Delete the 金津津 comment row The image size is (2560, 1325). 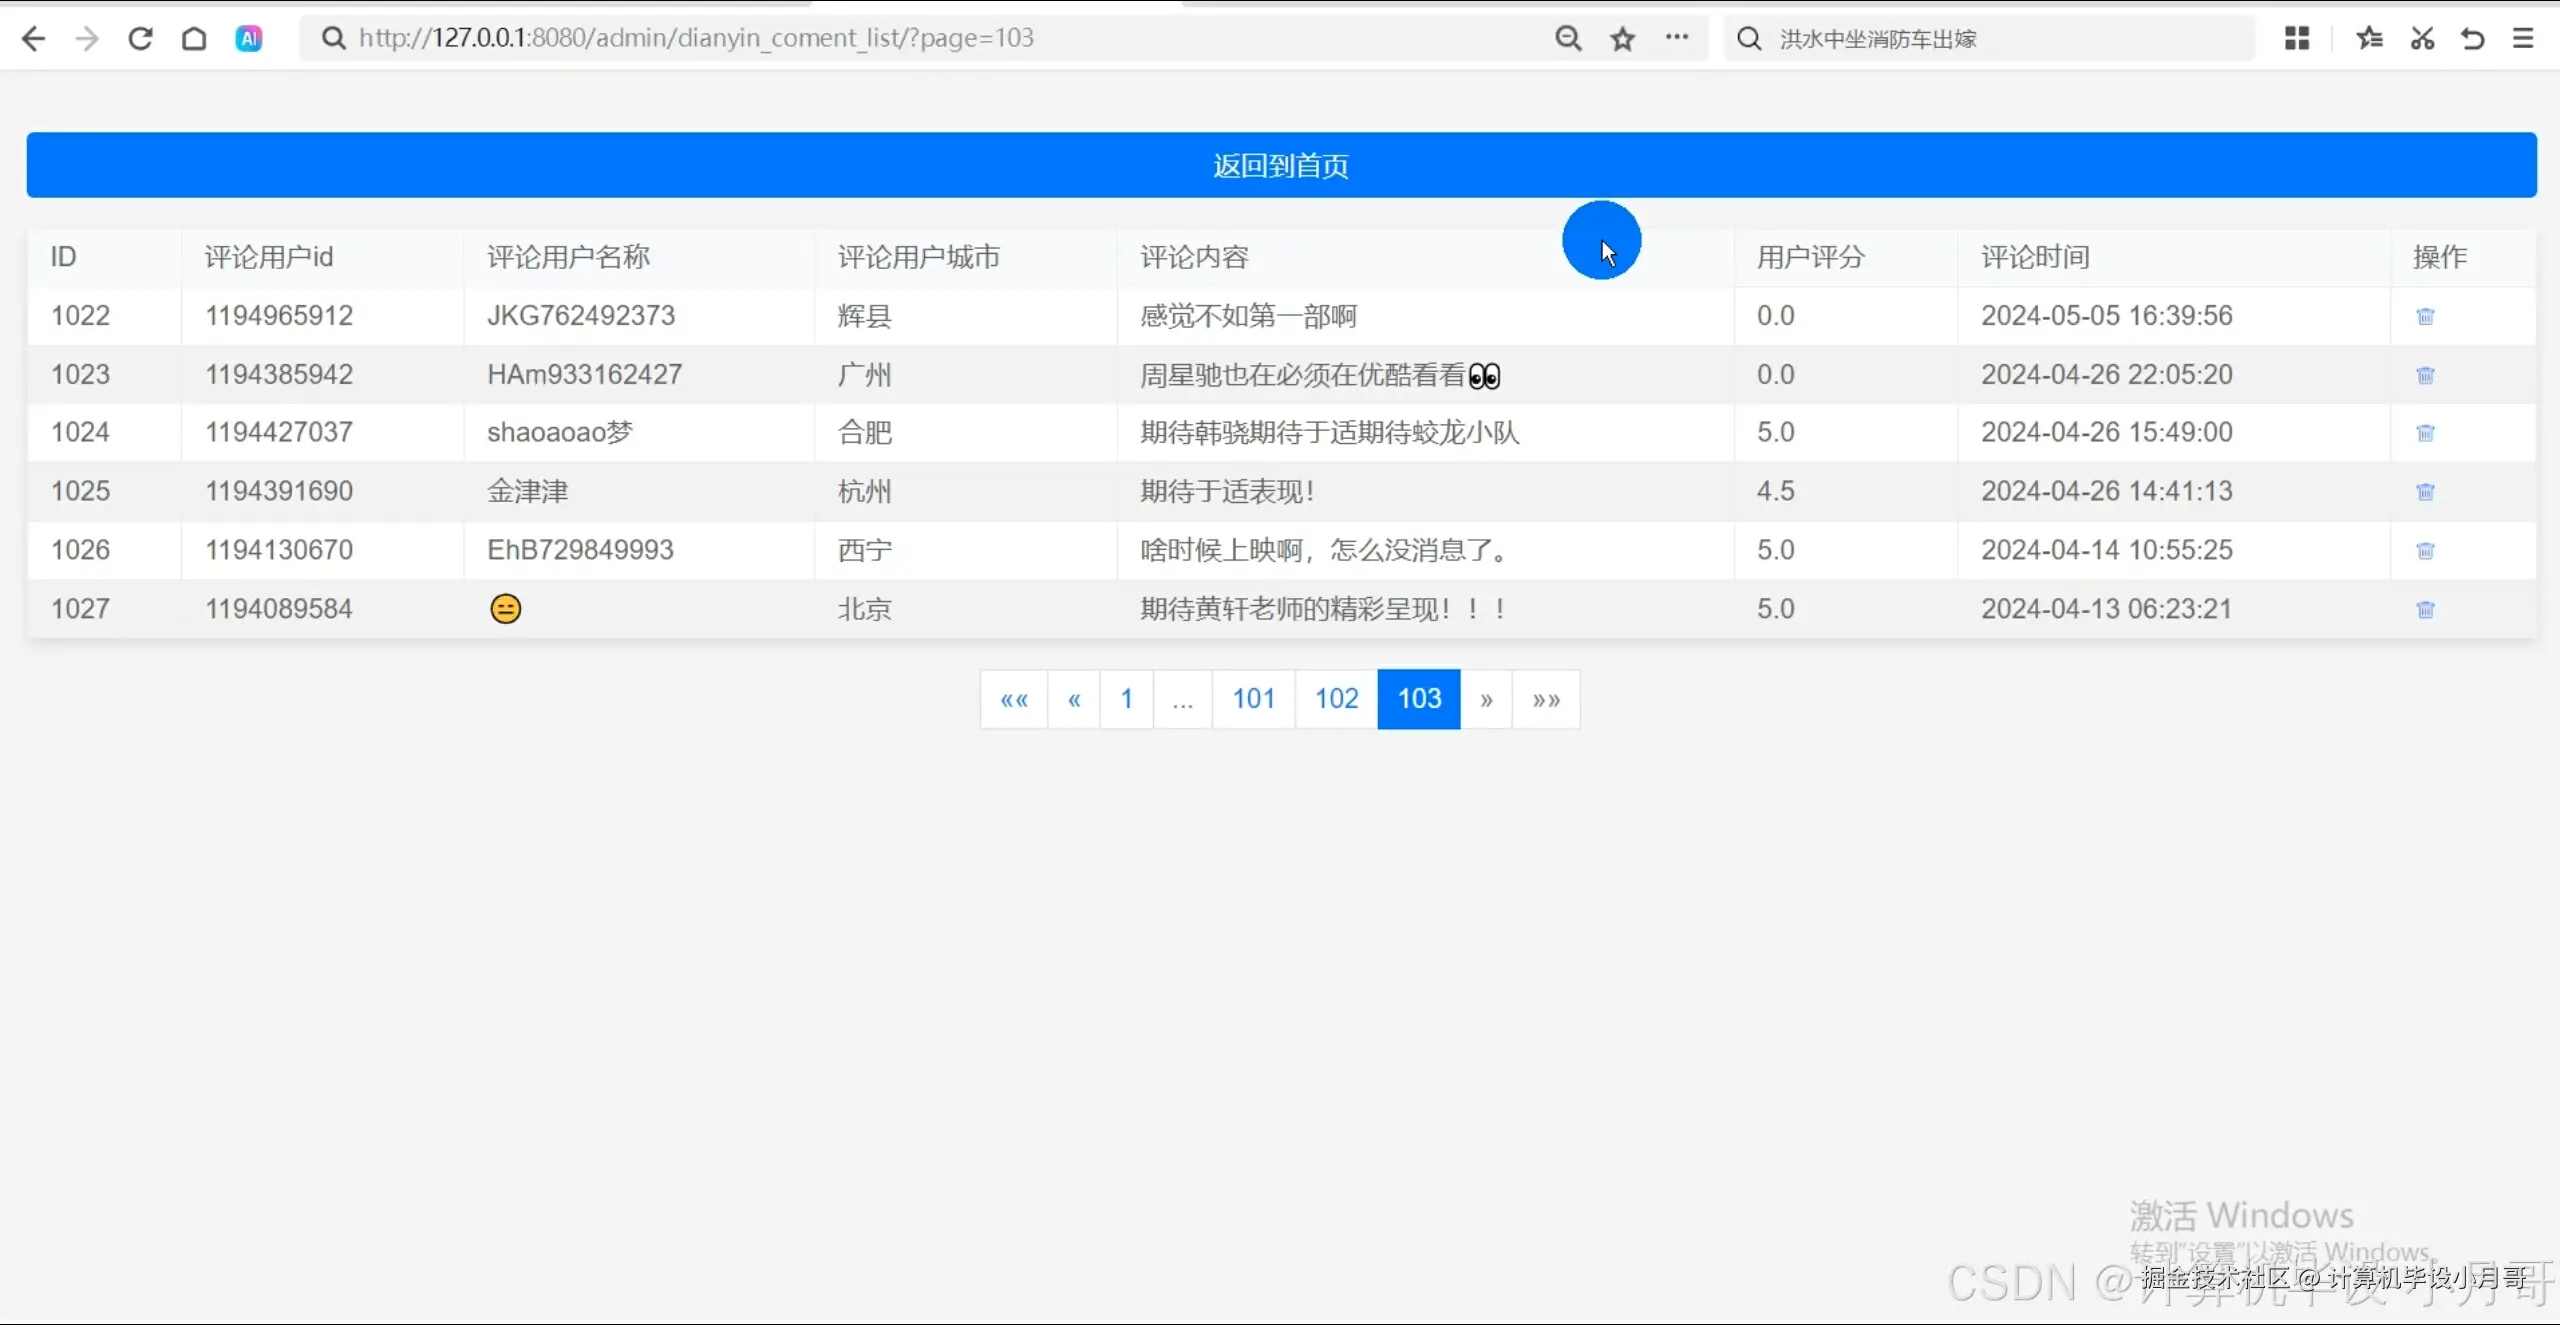[x=2425, y=491]
